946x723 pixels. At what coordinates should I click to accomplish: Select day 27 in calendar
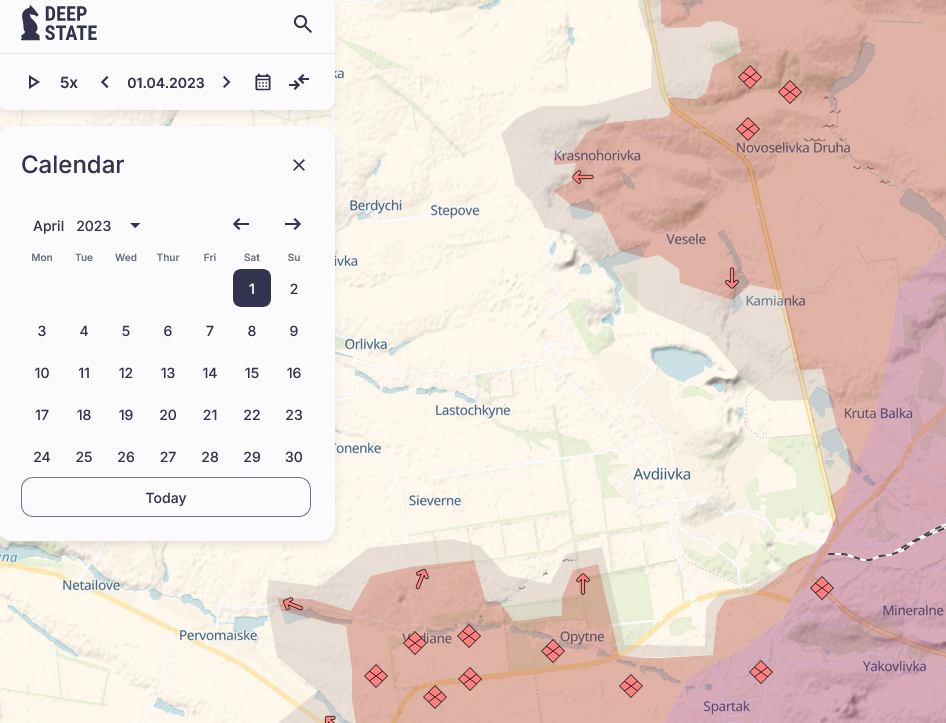(168, 457)
